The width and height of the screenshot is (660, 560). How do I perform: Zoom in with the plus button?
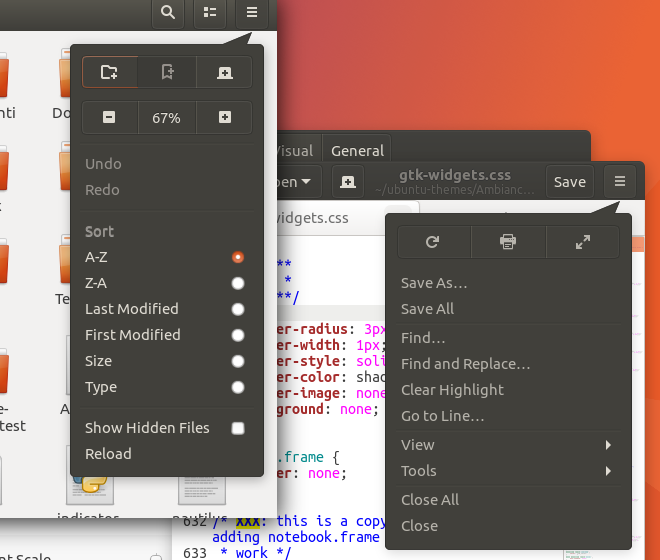(x=224, y=118)
